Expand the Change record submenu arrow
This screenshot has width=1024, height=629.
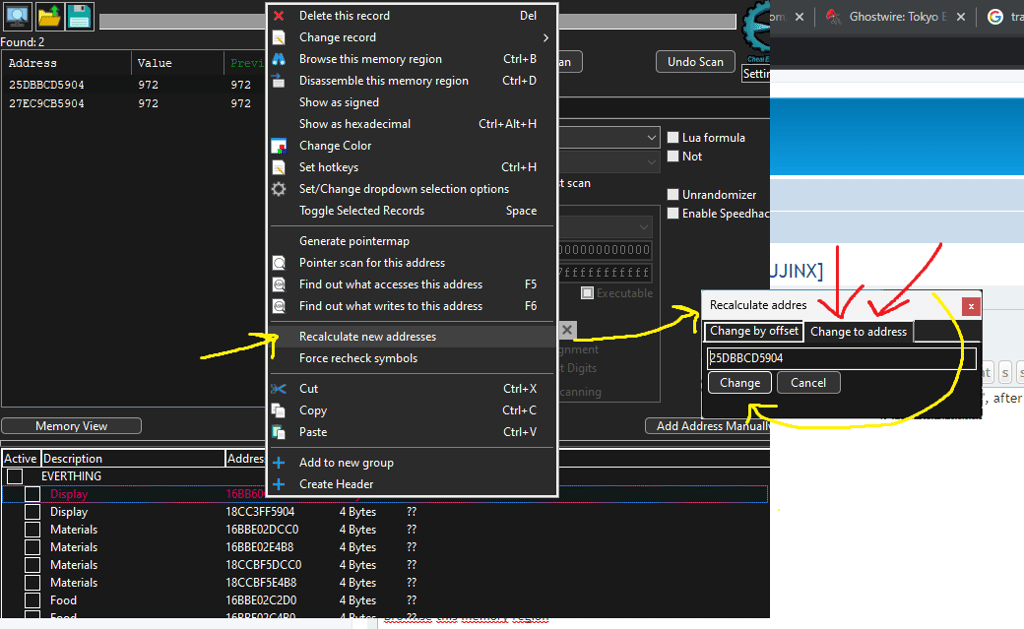[545, 37]
